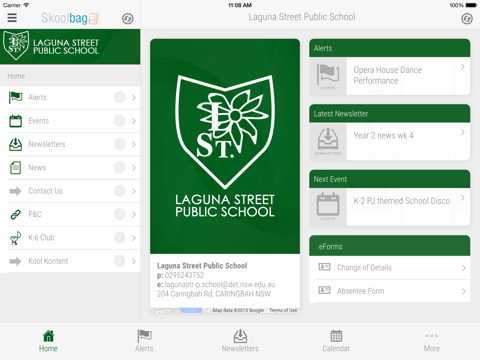Click Laguna Street Public School title text

point(302,17)
